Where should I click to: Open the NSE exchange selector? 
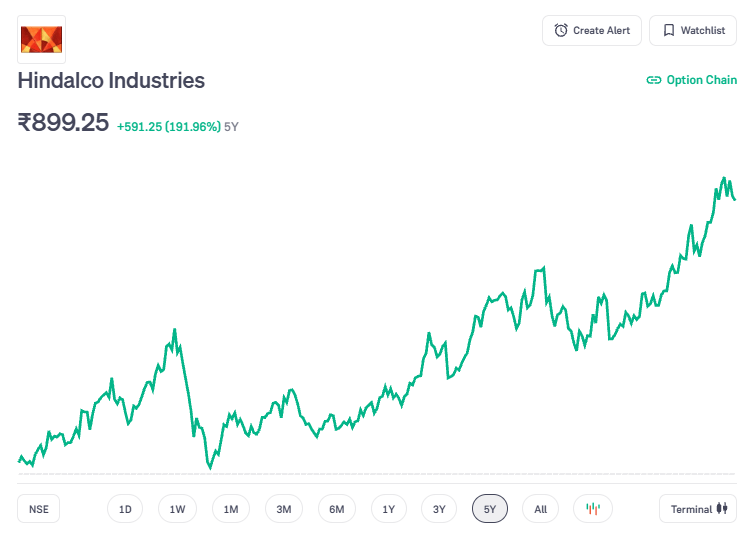click(38, 509)
